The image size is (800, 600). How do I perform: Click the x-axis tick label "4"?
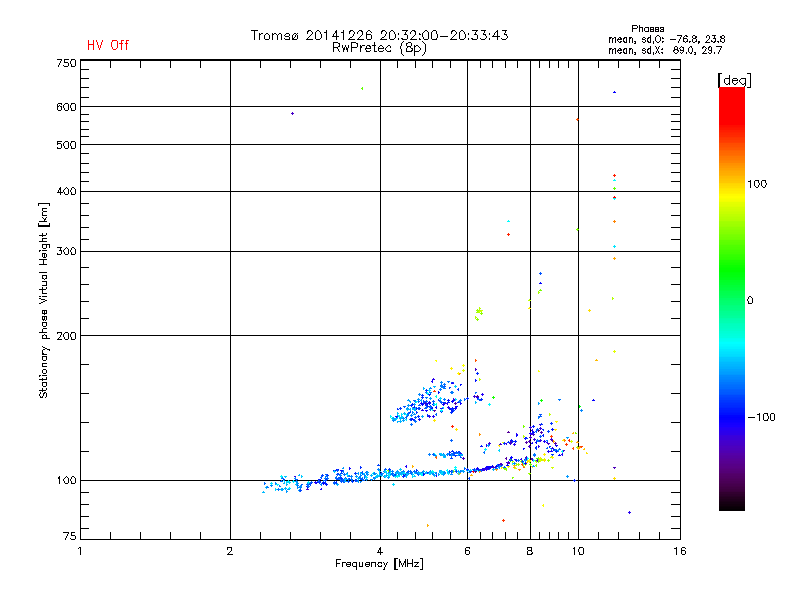tap(380, 551)
